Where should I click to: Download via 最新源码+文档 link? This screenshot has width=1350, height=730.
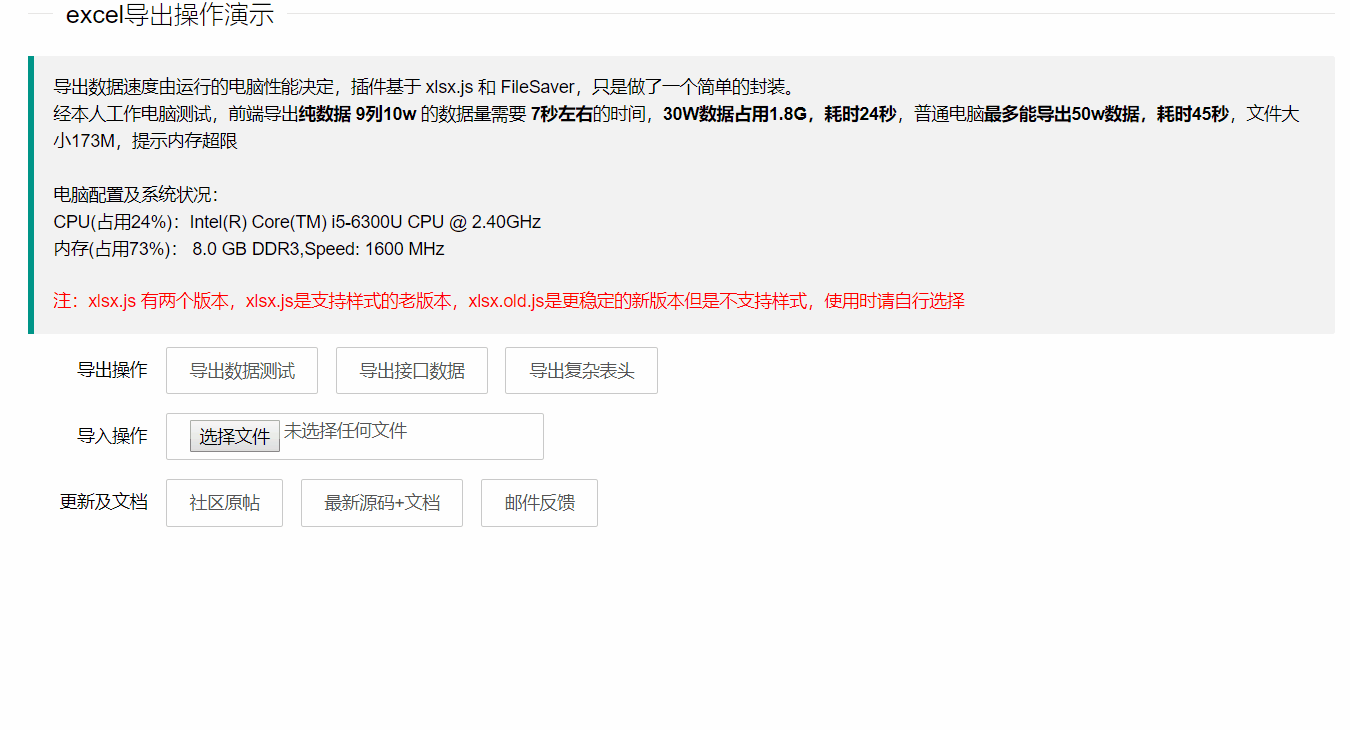click(x=381, y=502)
